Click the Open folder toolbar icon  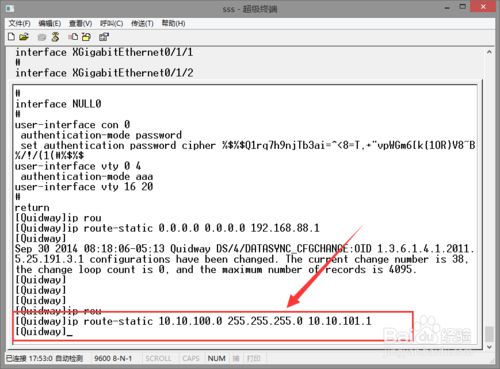24,37
